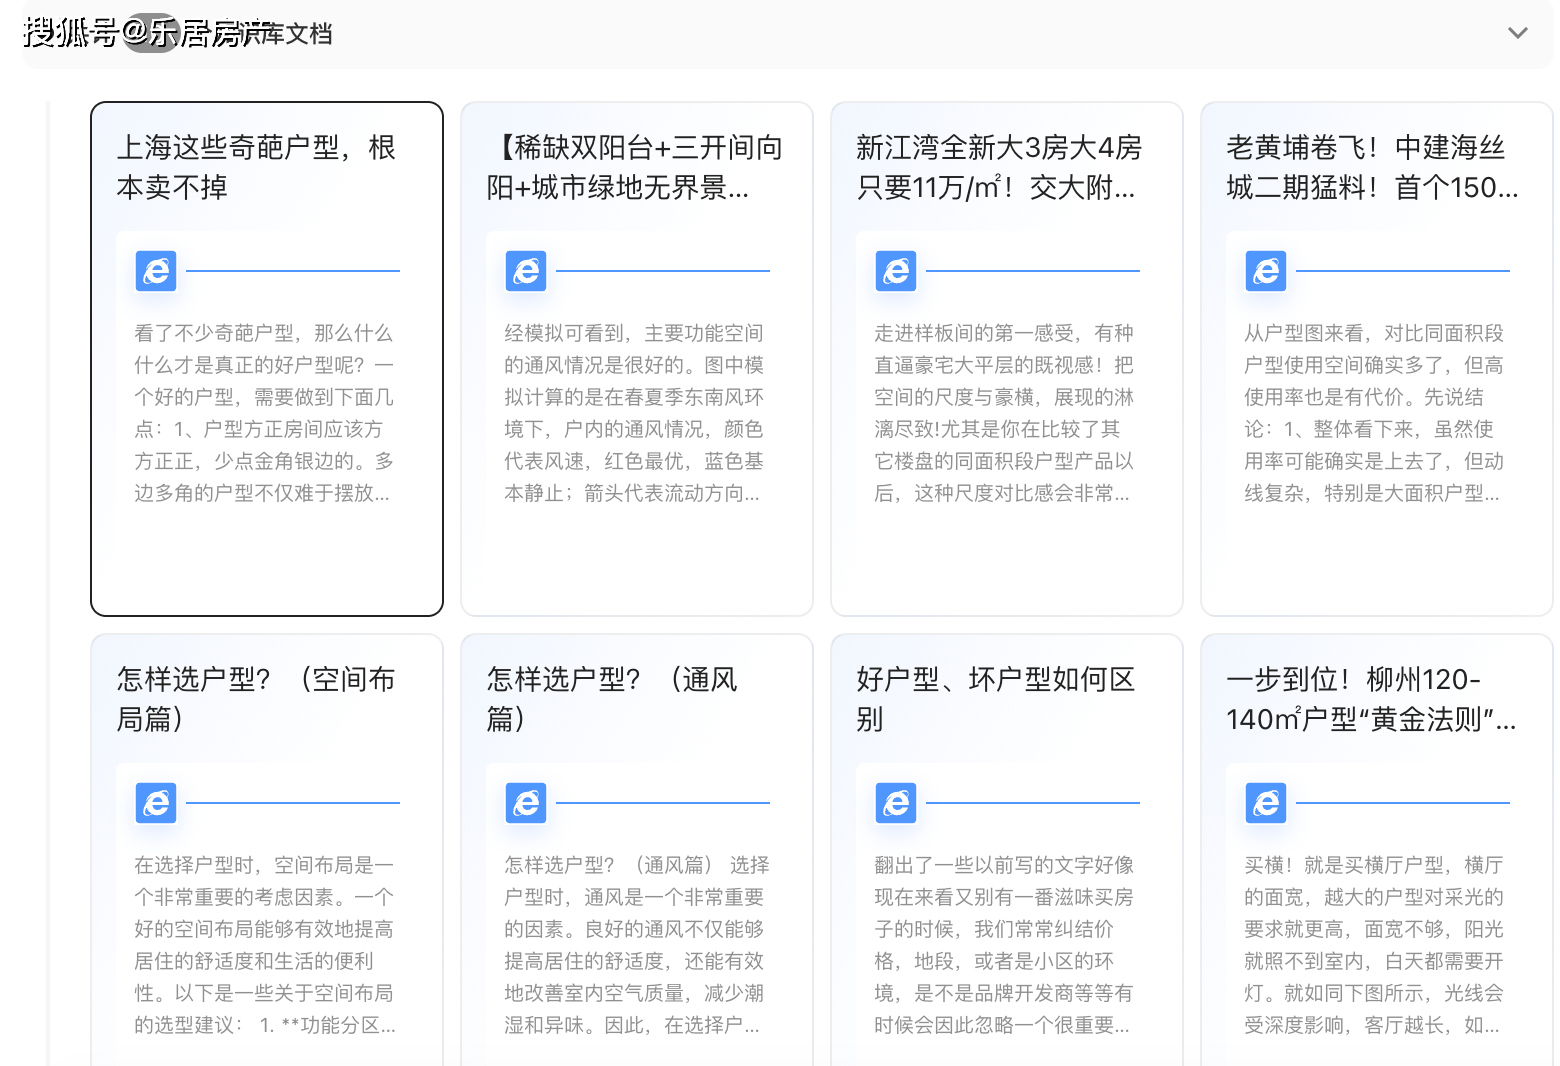Open title 怎样选户型？（空间布局篇）
This screenshot has height=1066, width=1560.
click(x=256, y=699)
